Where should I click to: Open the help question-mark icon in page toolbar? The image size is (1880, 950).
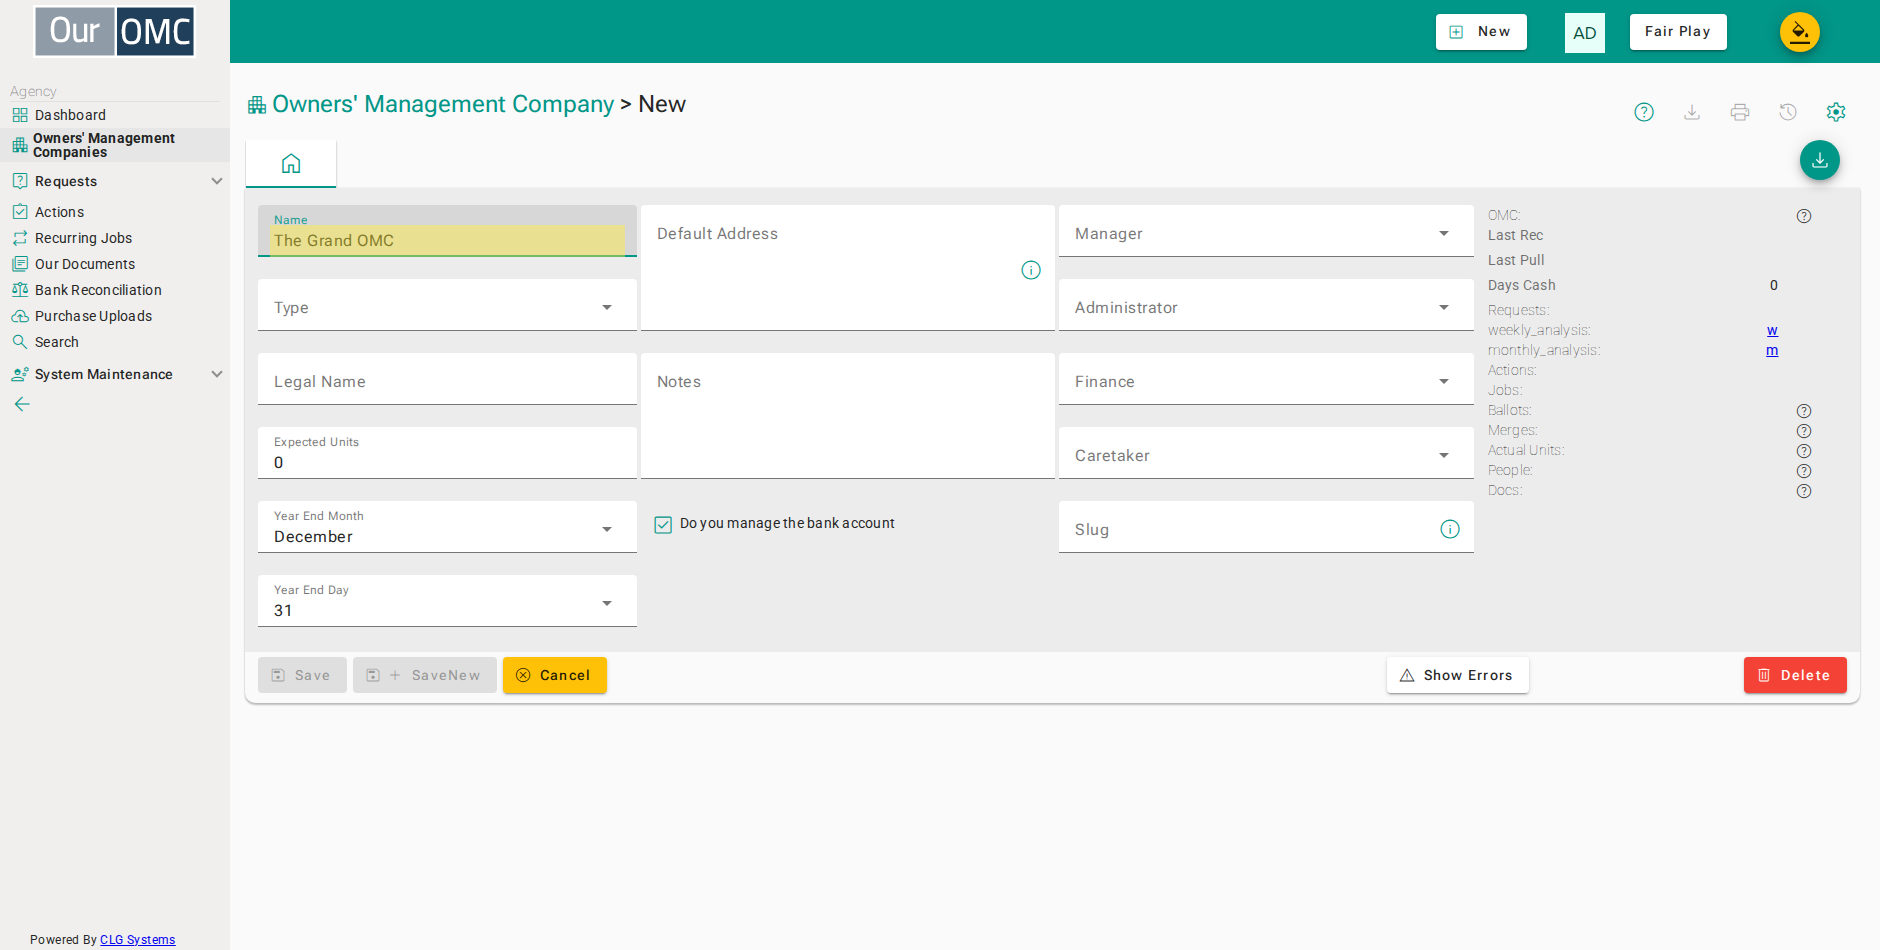pos(1644,112)
